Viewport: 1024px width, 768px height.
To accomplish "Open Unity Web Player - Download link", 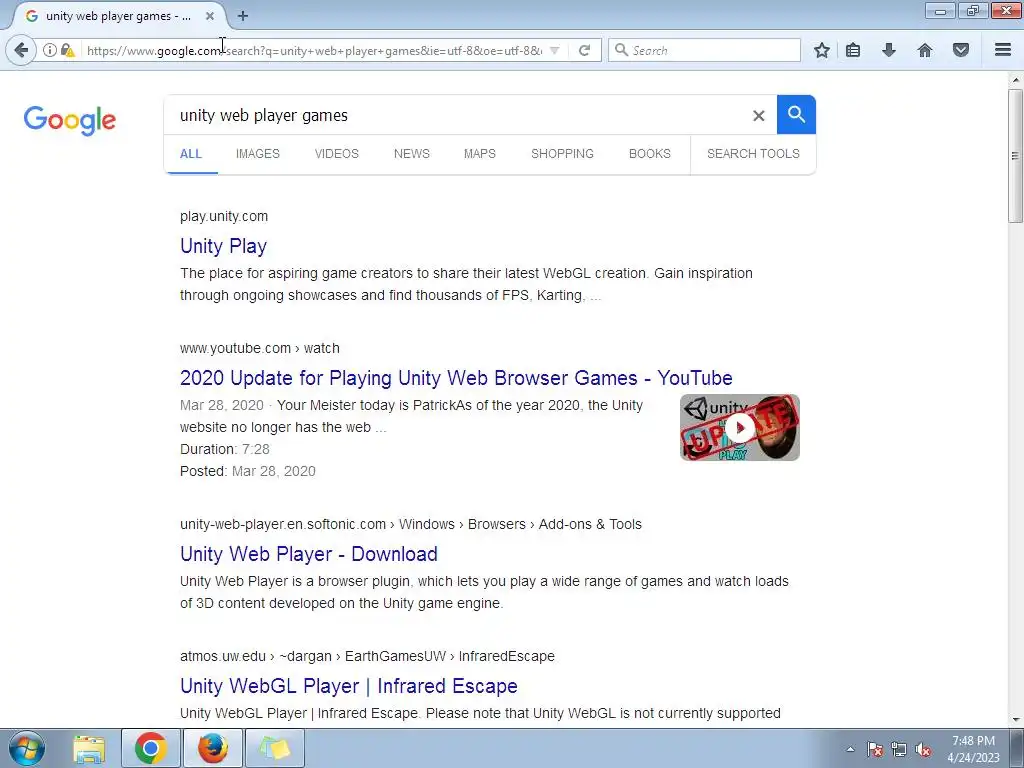I will 309,554.
